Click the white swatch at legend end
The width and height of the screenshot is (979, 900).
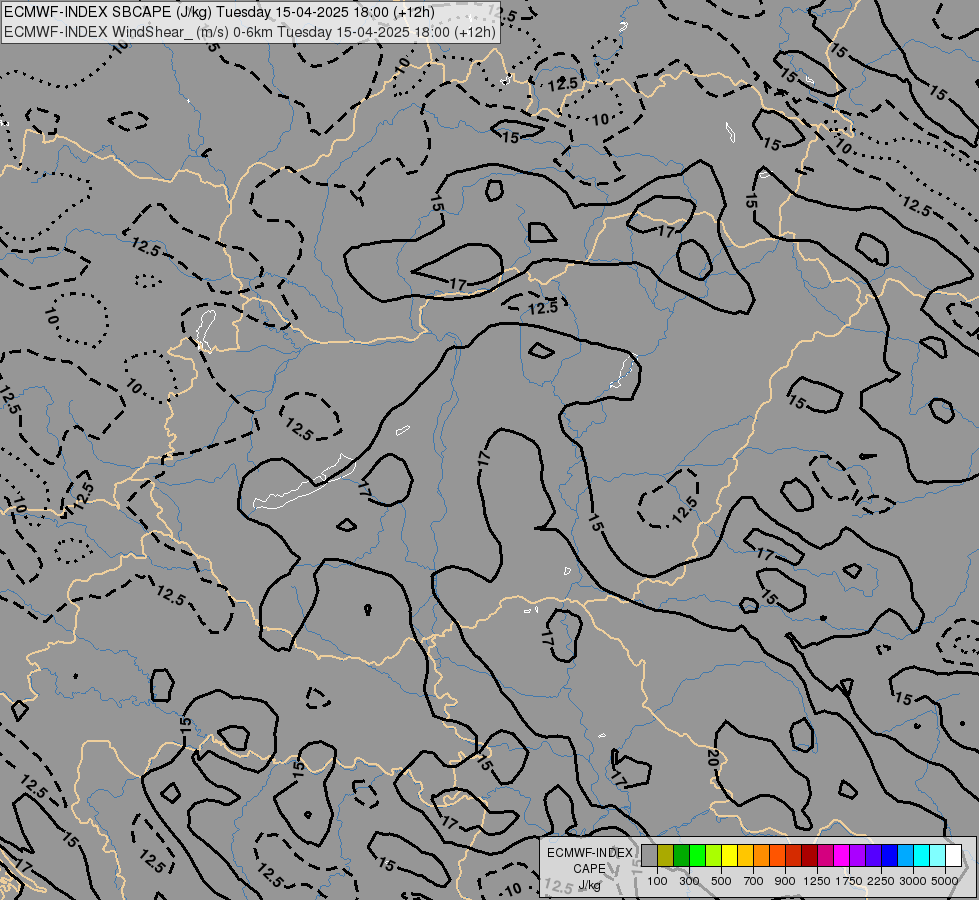[953, 856]
